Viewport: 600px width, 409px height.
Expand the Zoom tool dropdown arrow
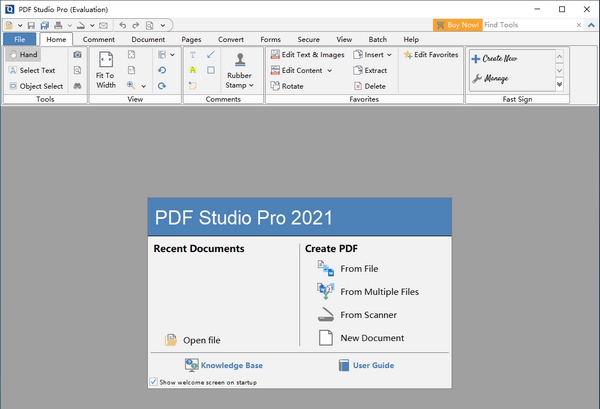[x=143, y=86]
